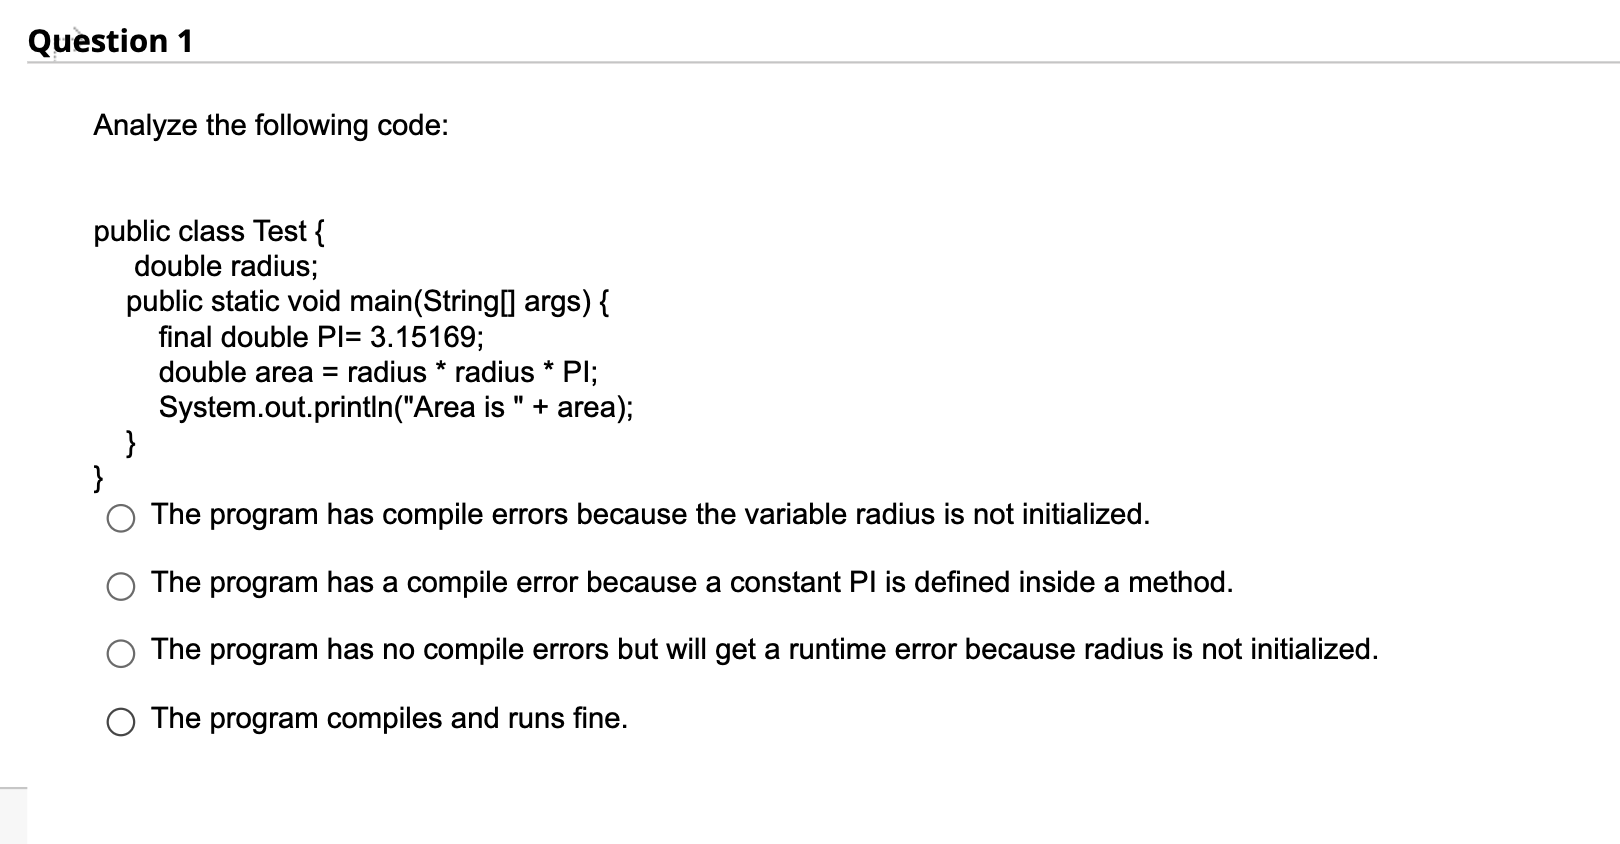Select 'The program compiles and runs fine'

click(120, 722)
